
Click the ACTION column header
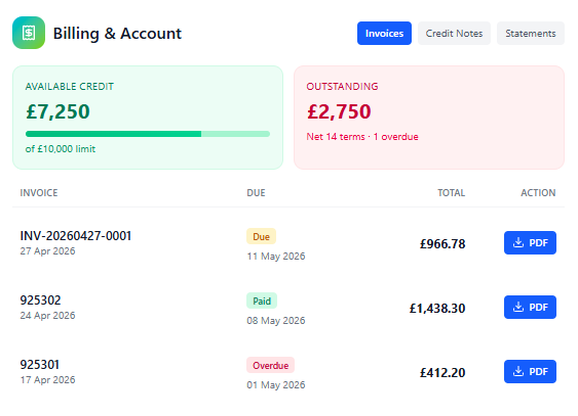(x=538, y=193)
